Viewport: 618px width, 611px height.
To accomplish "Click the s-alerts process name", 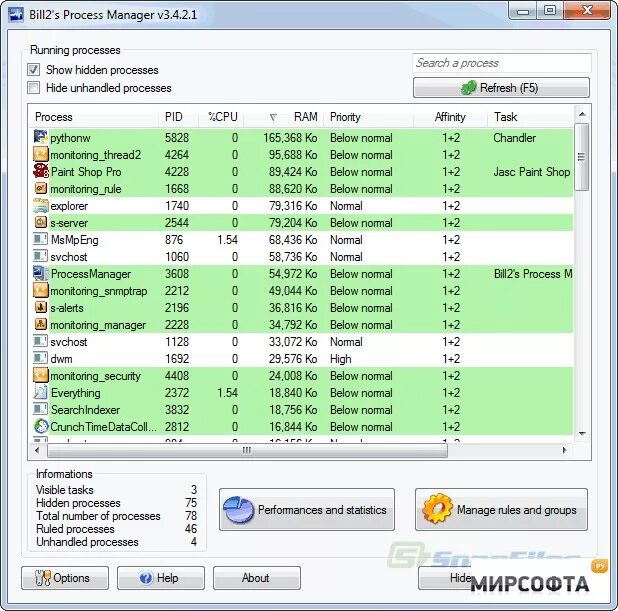I will tap(67, 308).
